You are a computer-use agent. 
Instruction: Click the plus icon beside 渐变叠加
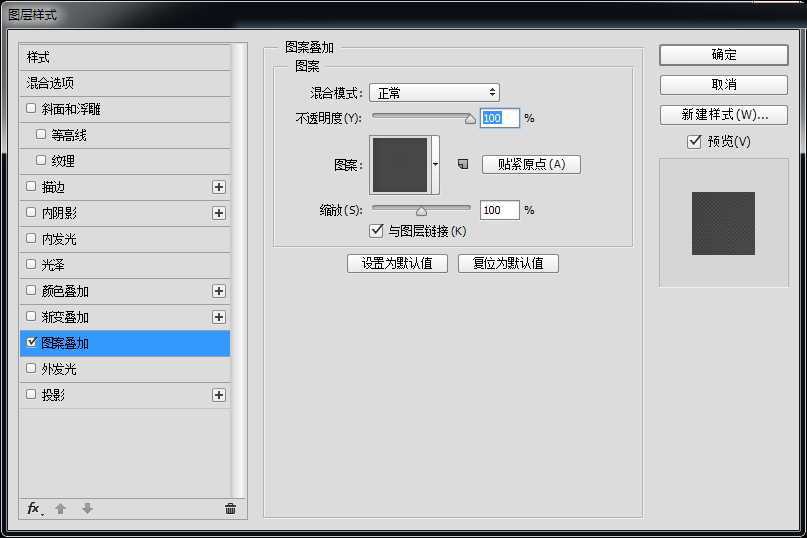coord(219,317)
